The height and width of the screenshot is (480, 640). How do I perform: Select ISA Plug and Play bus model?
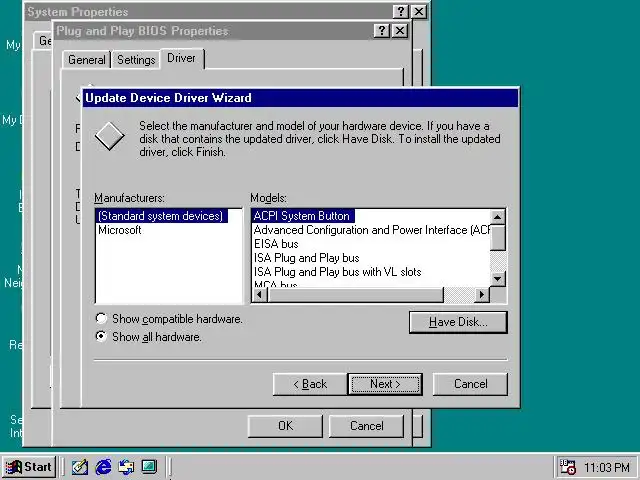[307, 258]
